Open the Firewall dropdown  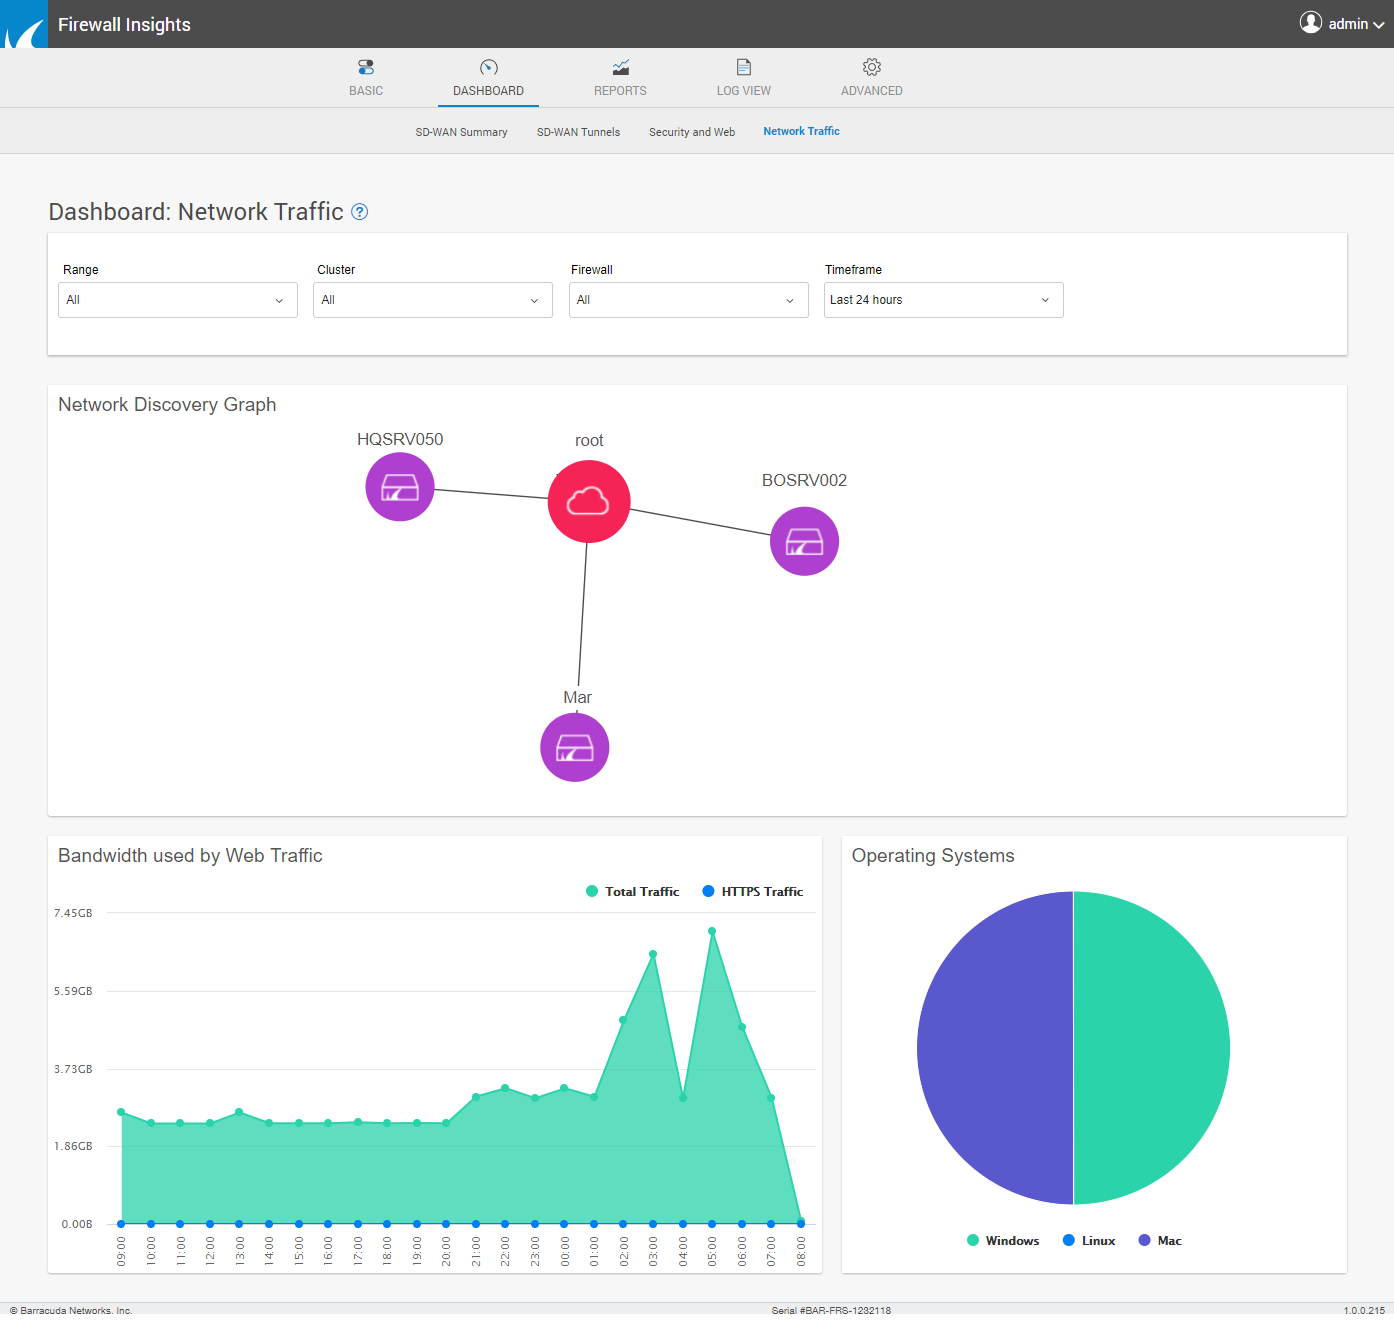(689, 300)
